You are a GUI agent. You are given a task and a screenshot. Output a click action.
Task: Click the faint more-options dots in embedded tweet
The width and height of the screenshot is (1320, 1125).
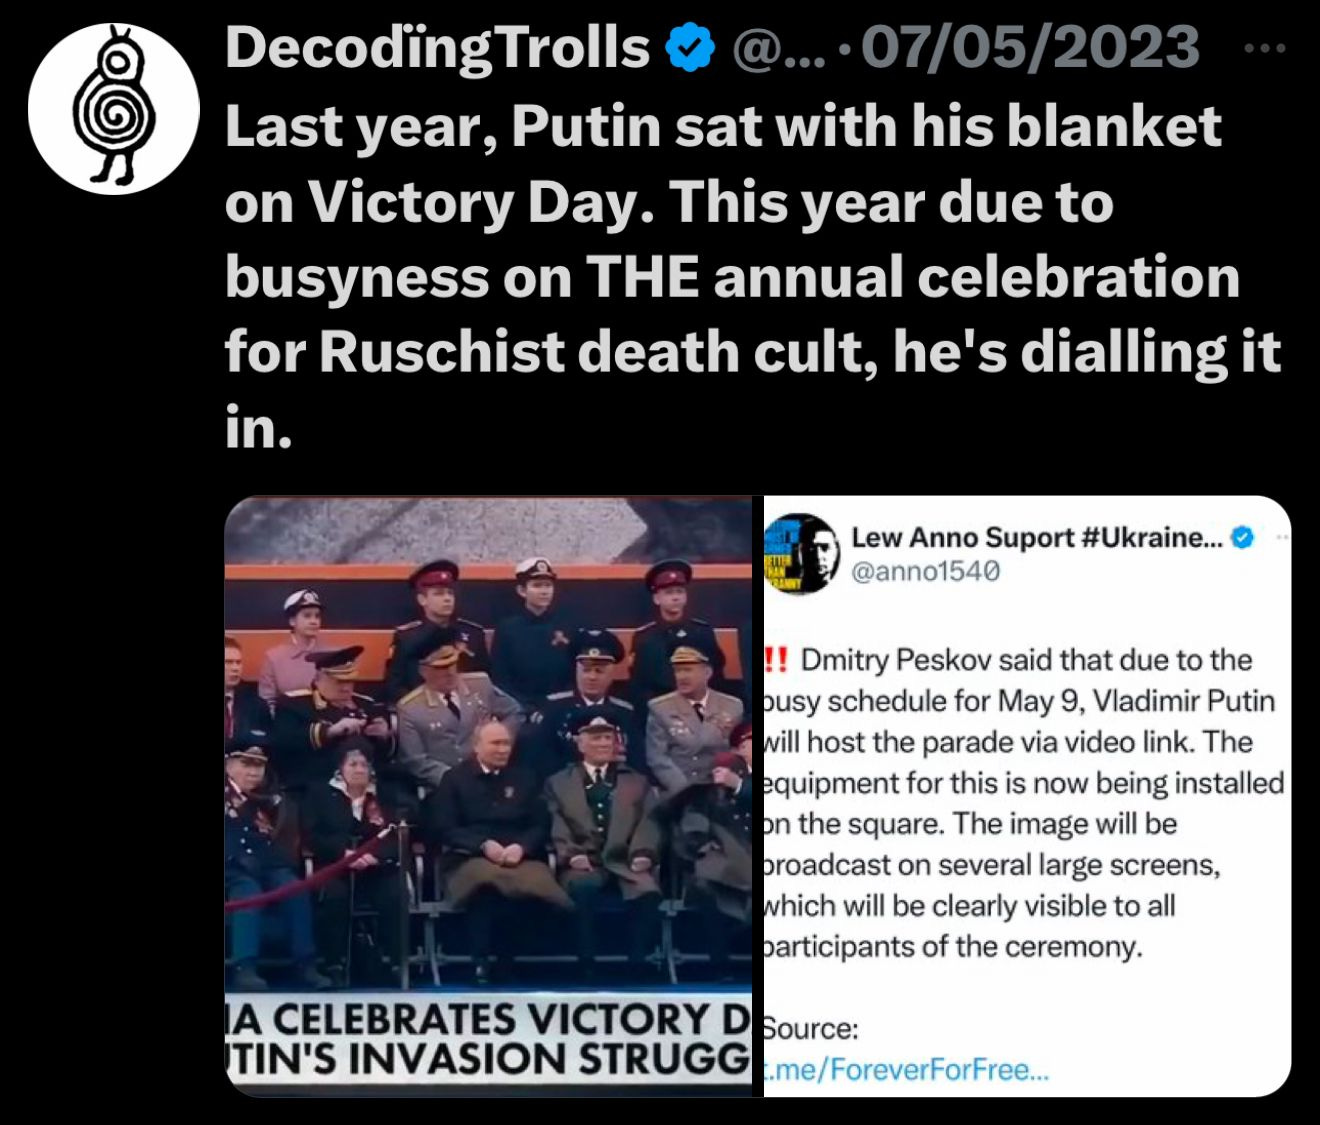click(x=1282, y=538)
